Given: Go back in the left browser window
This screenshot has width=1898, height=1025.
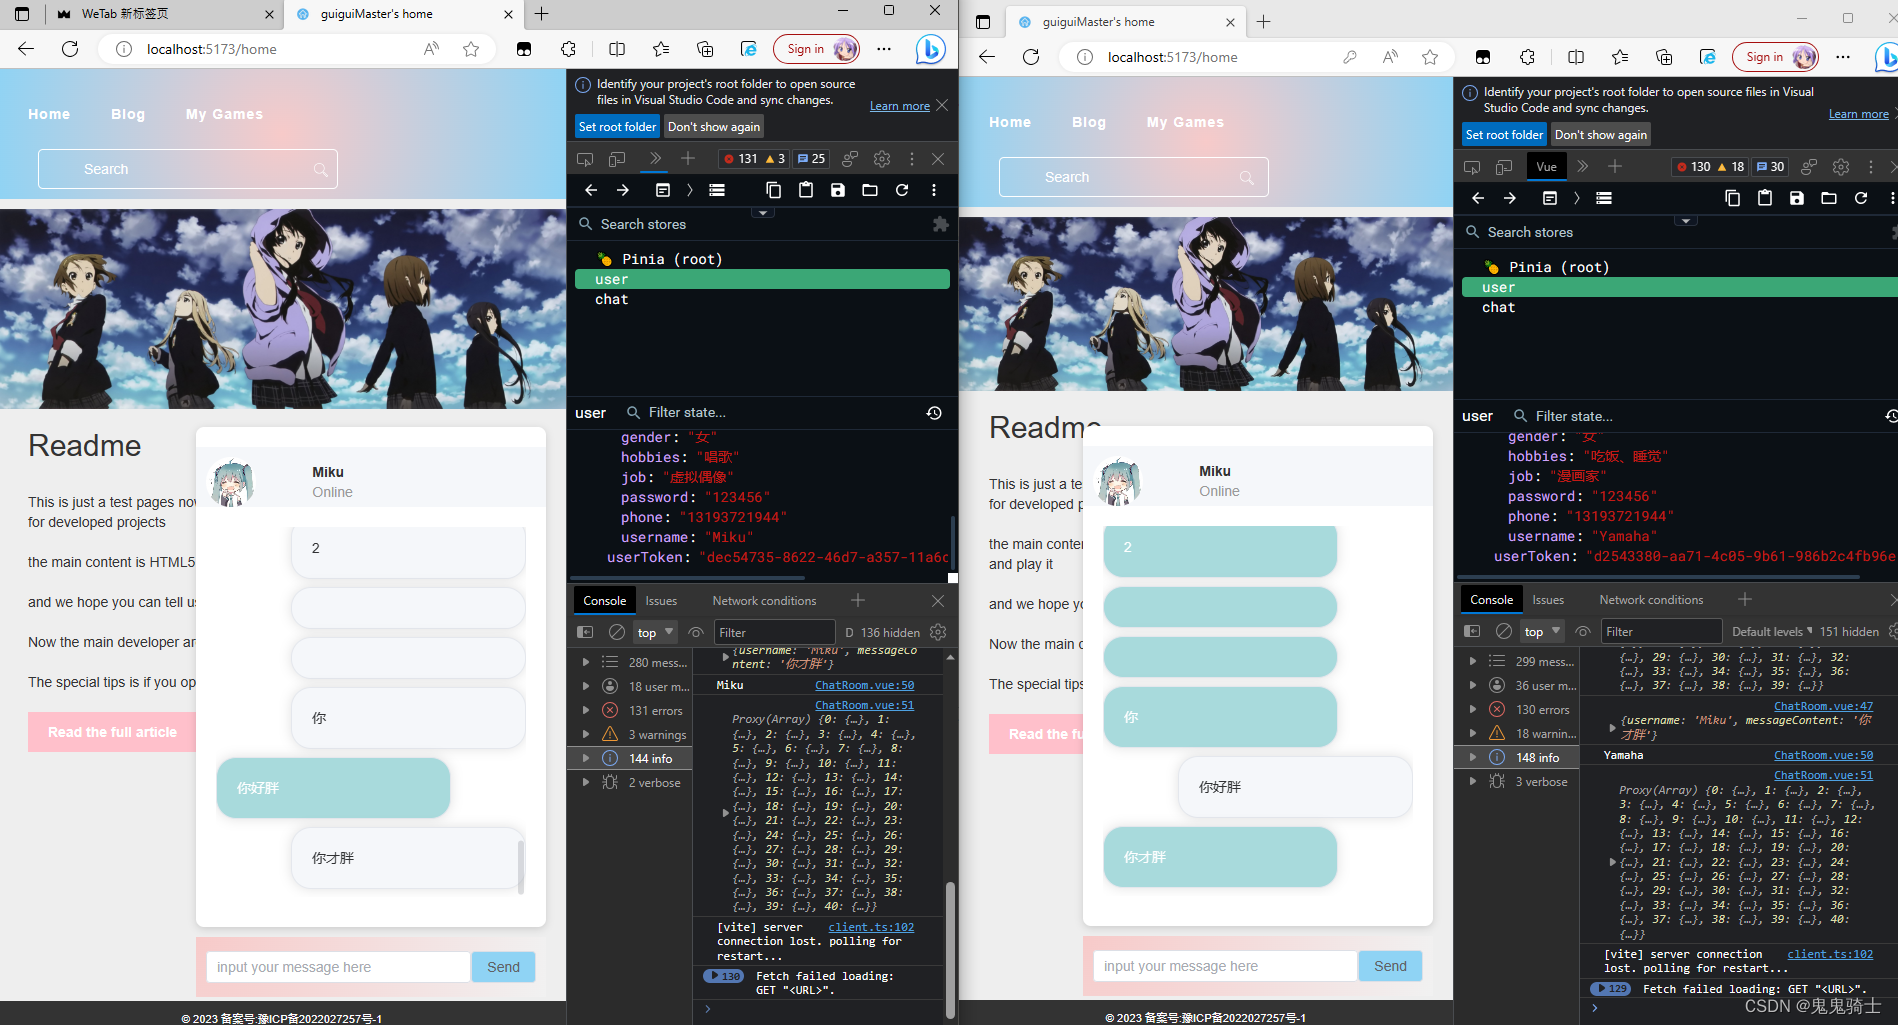Looking at the screenshot, I should (26, 49).
